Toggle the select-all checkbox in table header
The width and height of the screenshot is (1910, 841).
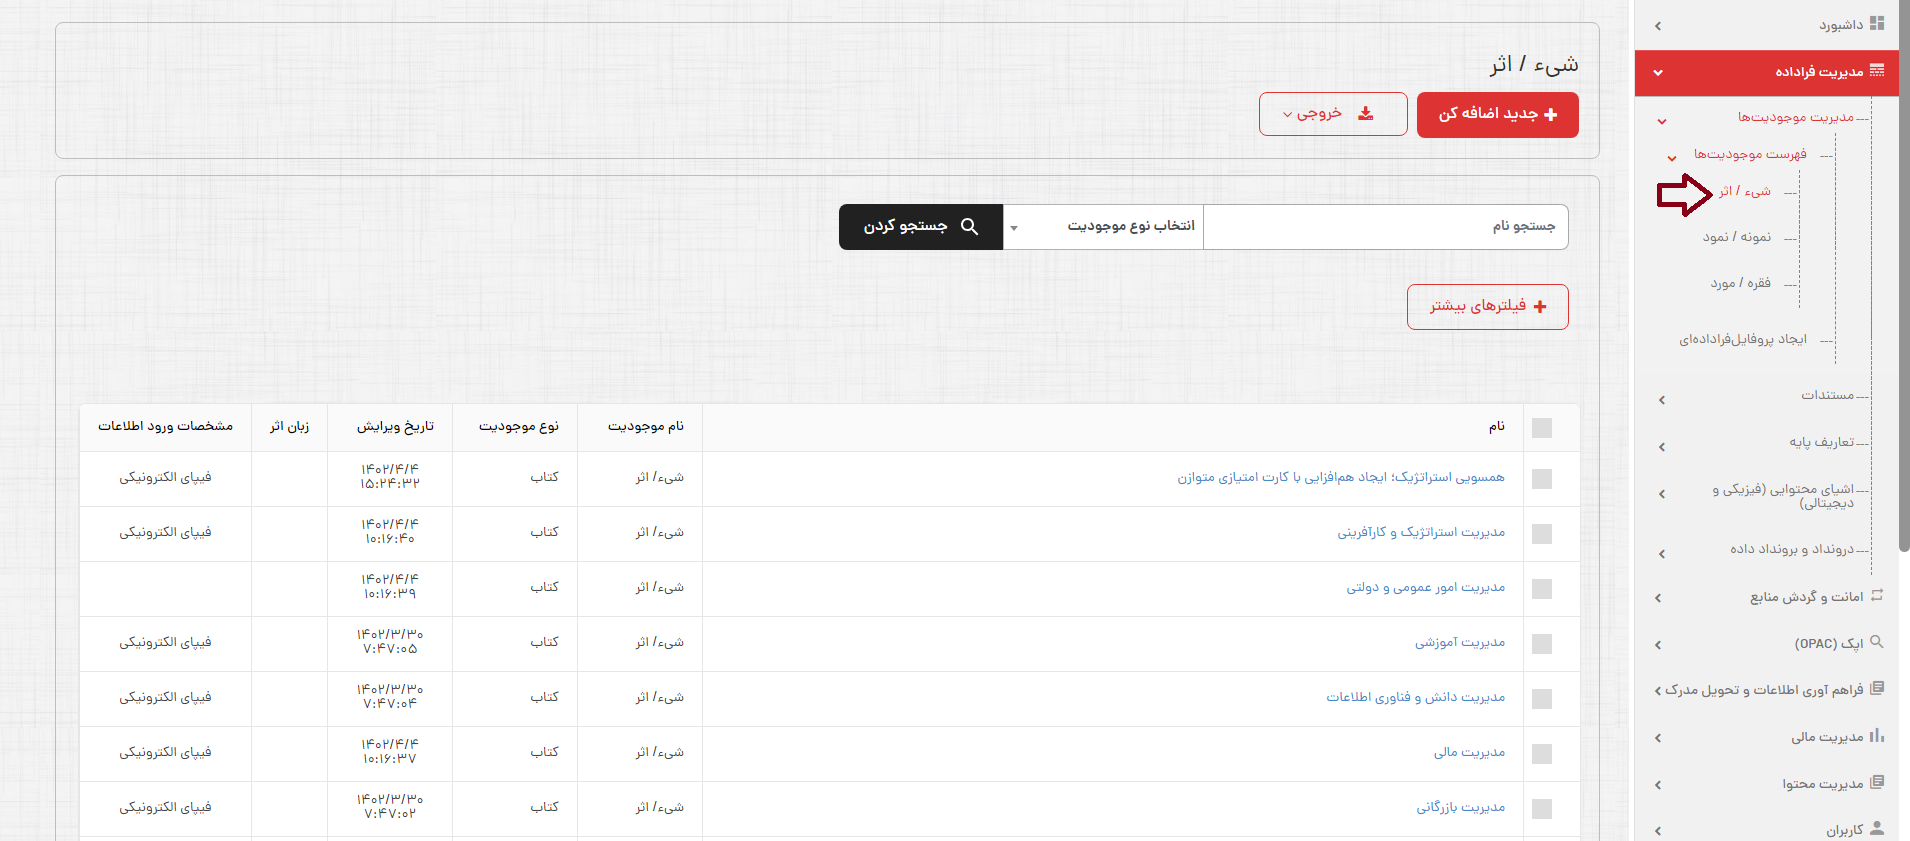(x=1542, y=428)
